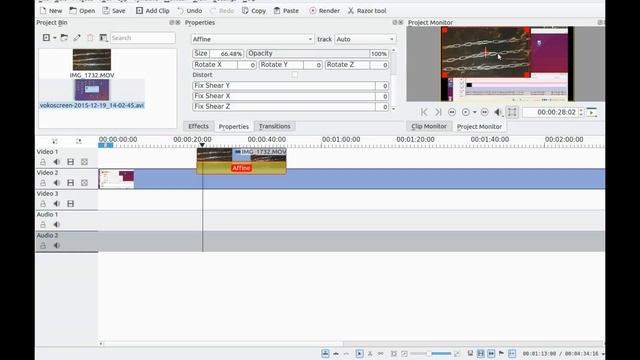
Task: Click the delete clip trash icon
Action: point(90,38)
